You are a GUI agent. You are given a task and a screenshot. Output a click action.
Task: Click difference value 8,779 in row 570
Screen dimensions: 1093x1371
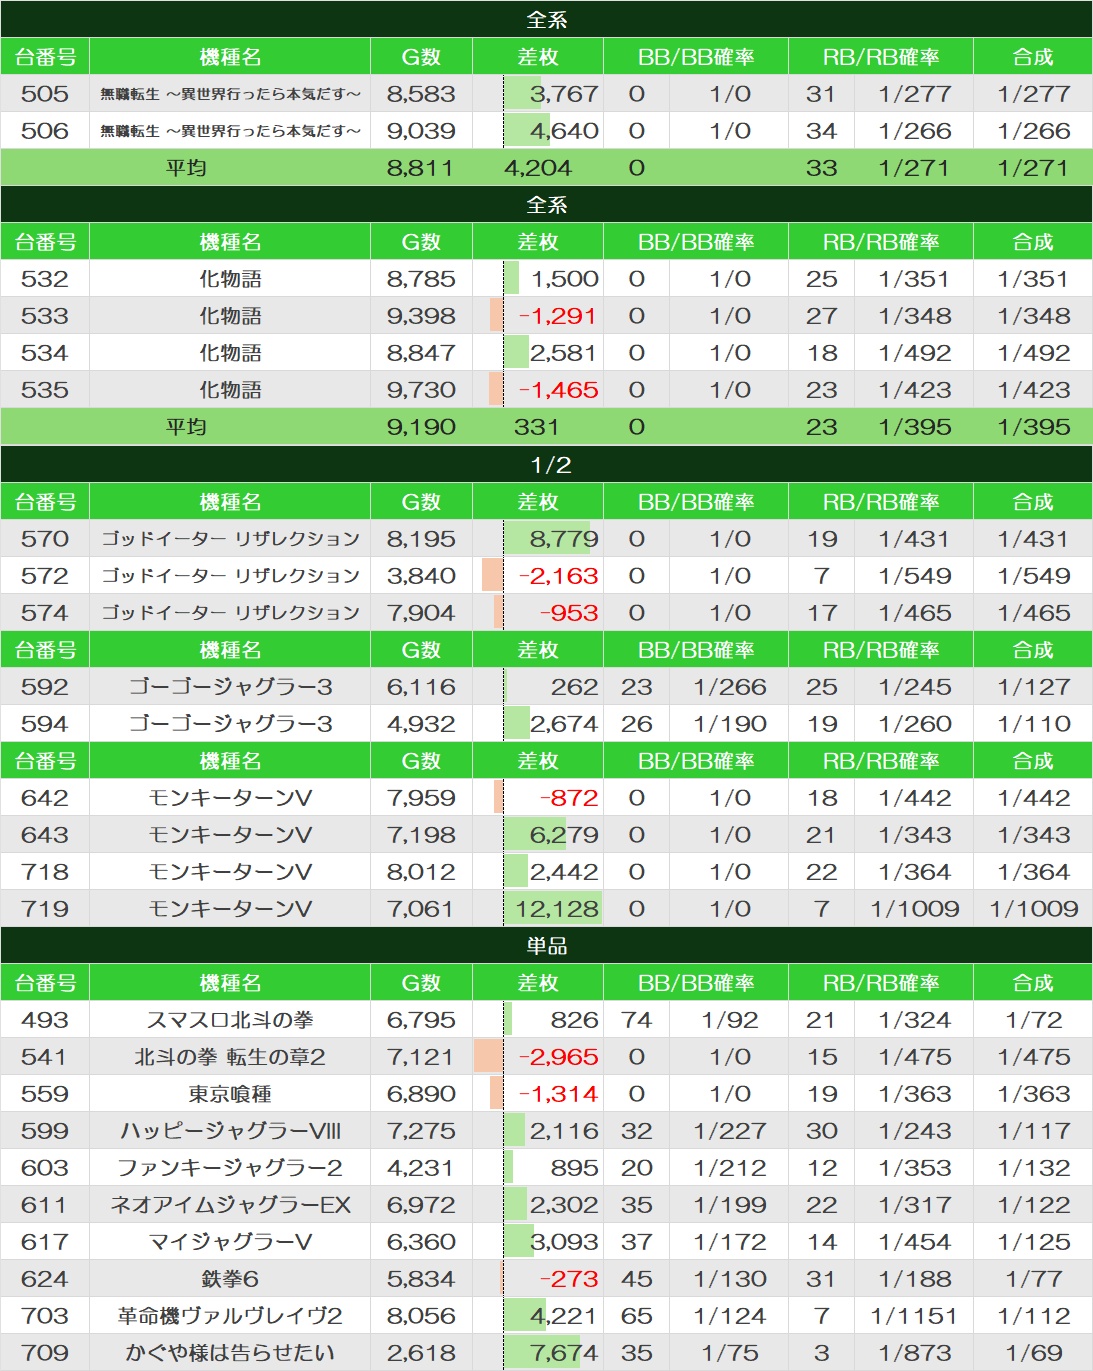pyautogui.click(x=564, y=539)
